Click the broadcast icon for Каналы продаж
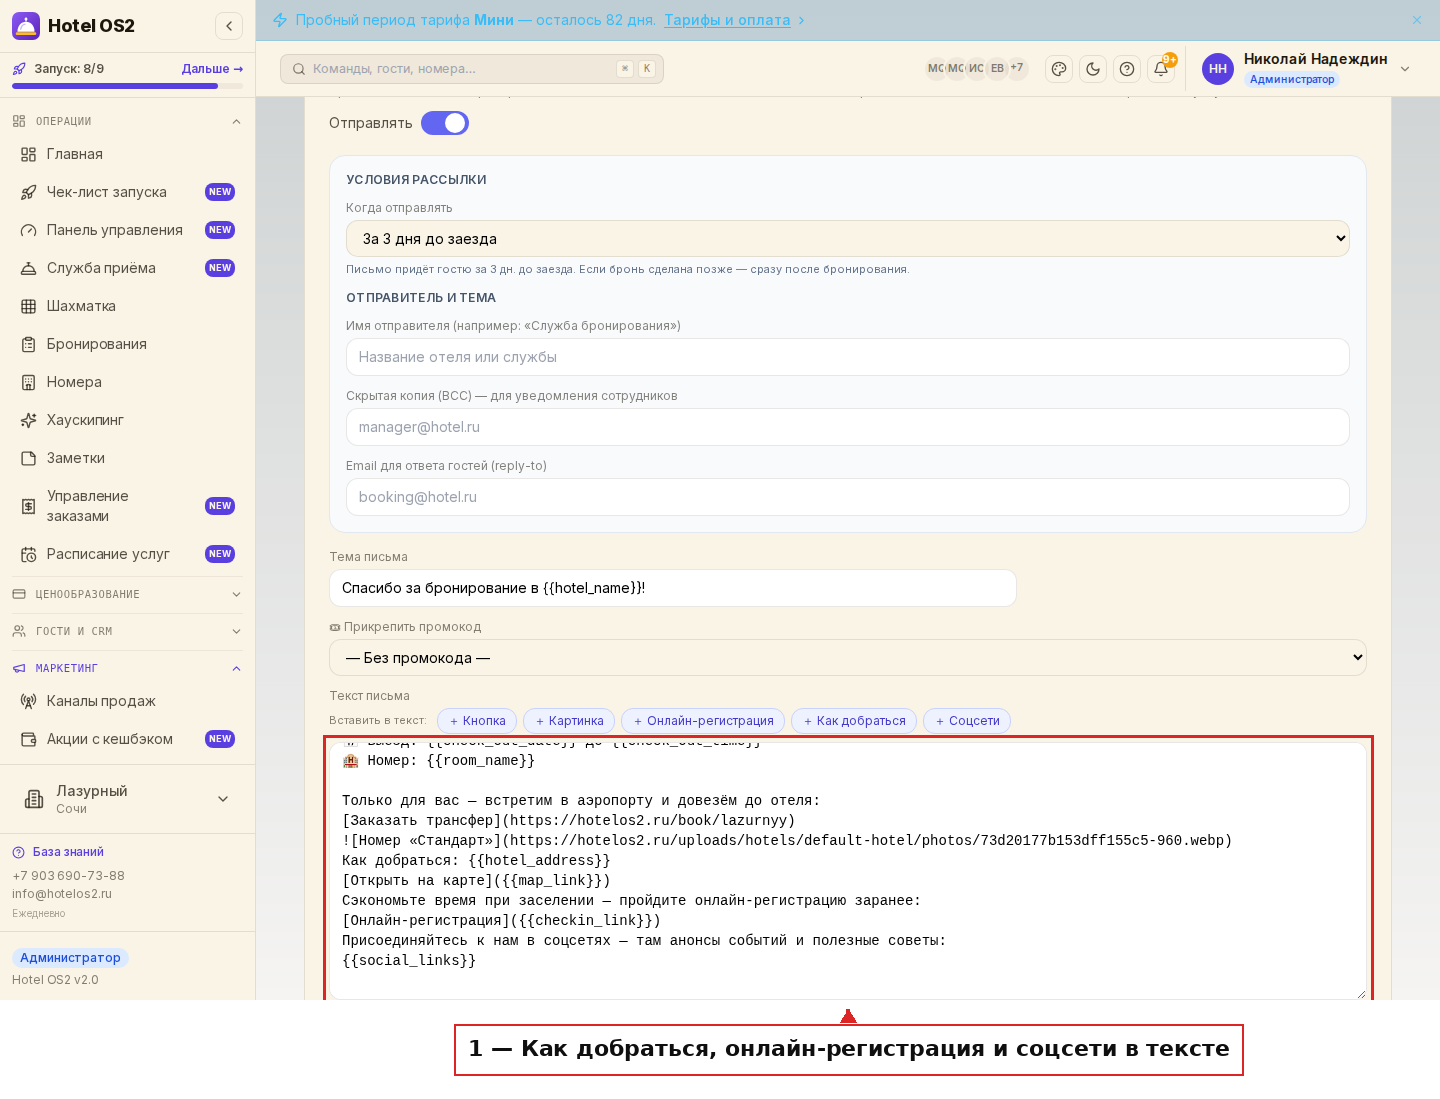The height and width of the screenshot is (1099, 1440). coord(29,701)
